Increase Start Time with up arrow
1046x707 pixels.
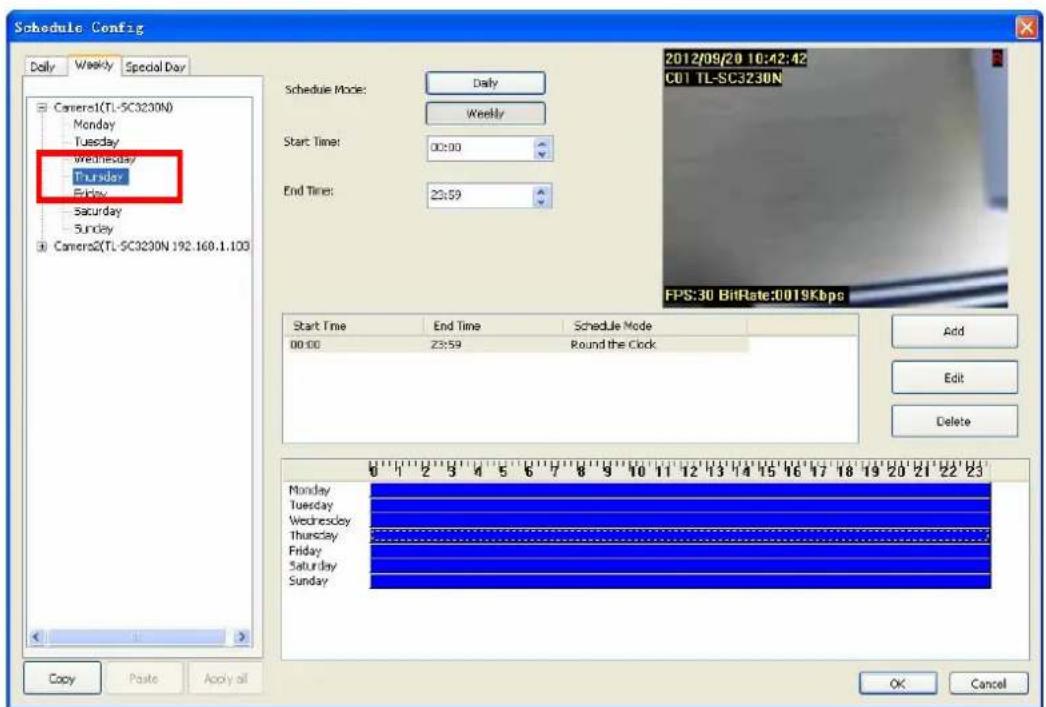(542, 143)
